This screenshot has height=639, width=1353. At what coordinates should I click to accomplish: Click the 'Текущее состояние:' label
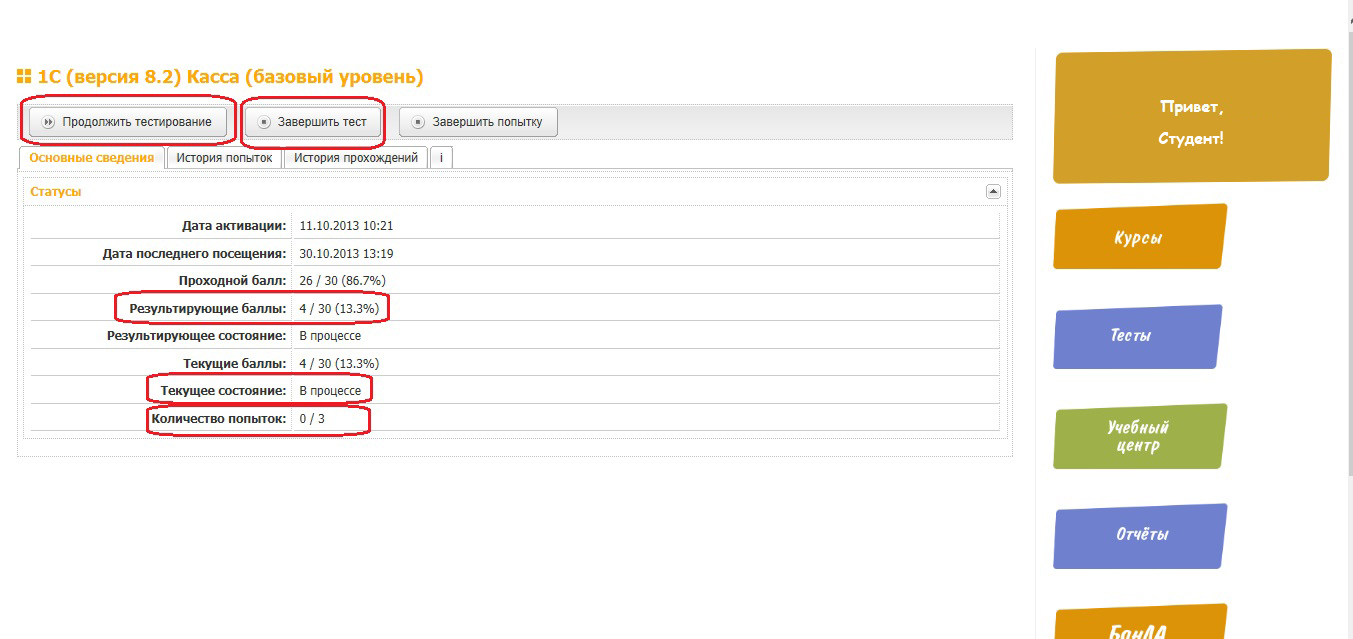click(224, 390)
